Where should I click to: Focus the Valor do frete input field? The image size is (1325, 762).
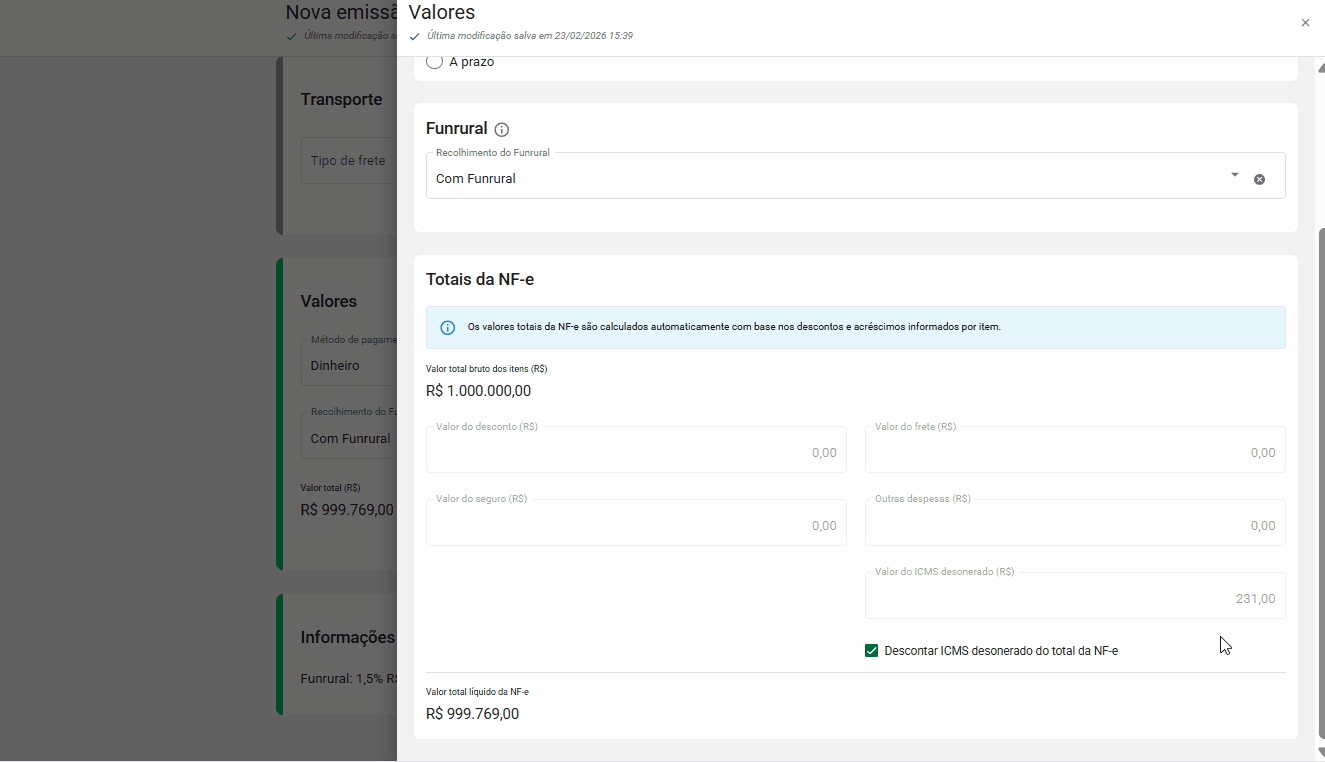(x=1075, y=452)
